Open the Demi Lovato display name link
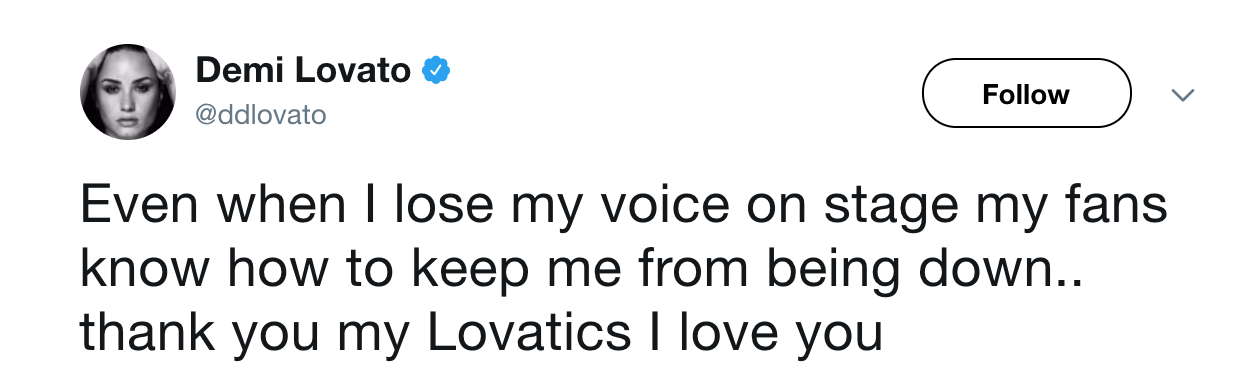 click(304, 71)
